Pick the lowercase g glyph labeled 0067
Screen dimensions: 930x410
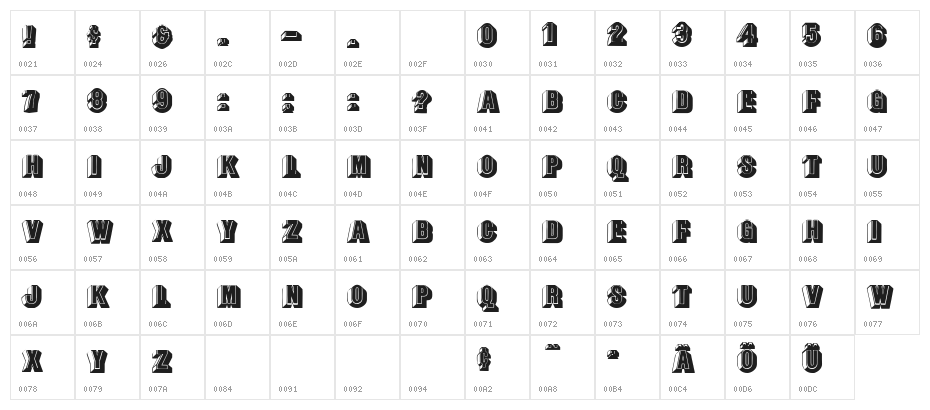click(747, 232)
